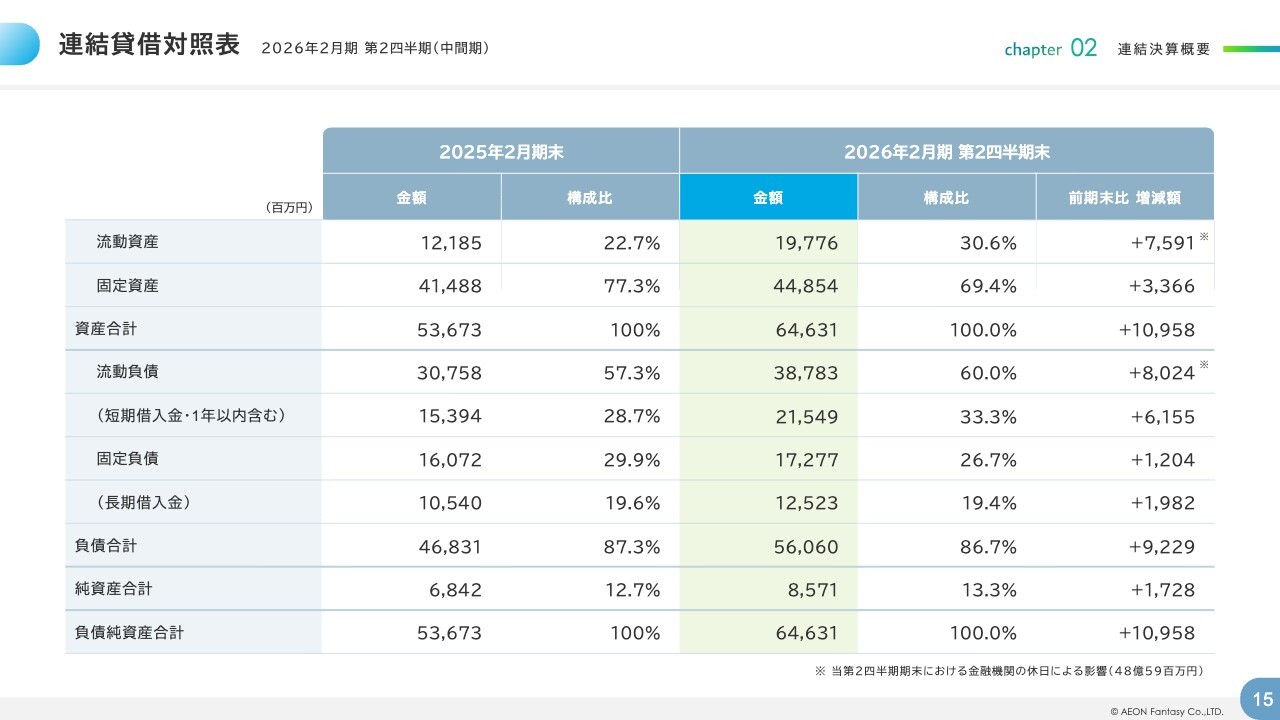The width and height of the screenshot is (1280, 720).
Task: Click the 前期末比 増減額 column header
Action: pos(1124,198)
